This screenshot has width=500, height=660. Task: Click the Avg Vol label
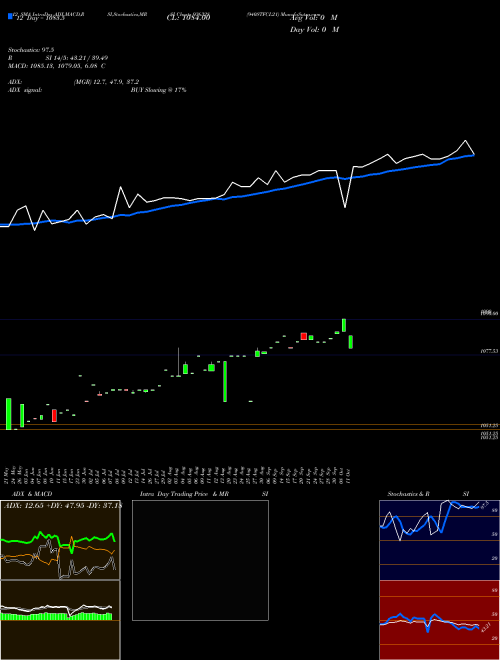tap(314, 18)
